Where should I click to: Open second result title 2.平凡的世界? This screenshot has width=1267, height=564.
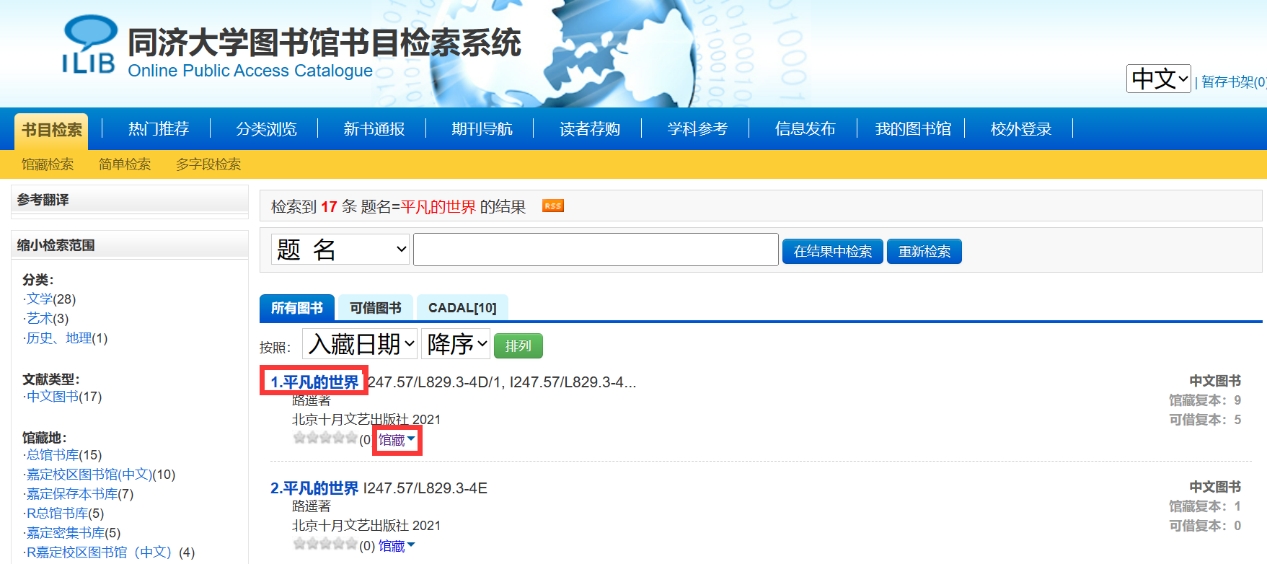pyautogui.click(x=314, y=488)
